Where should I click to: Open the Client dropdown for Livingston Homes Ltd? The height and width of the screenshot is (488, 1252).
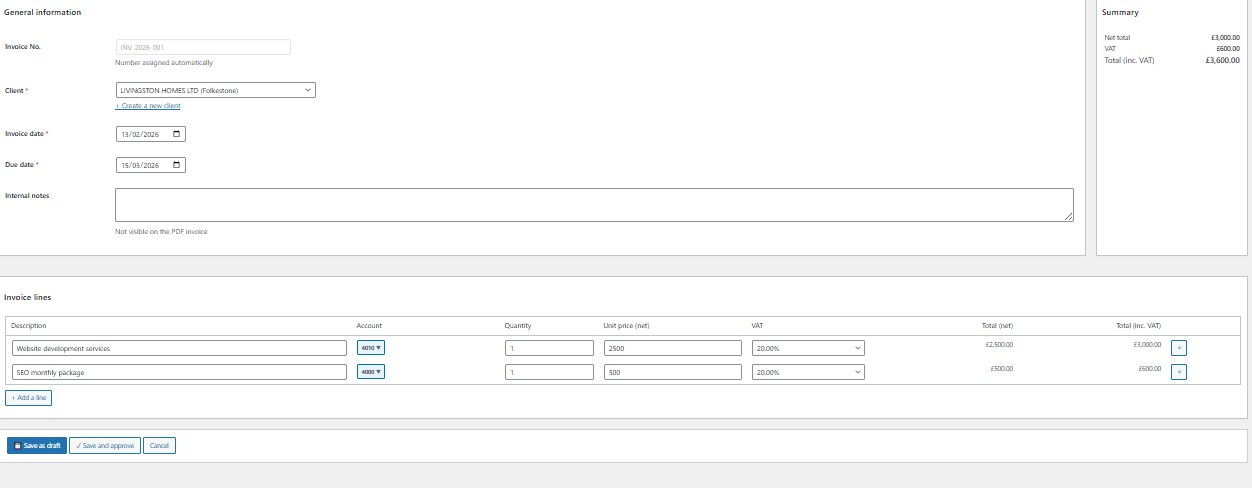tap(215, 90)
